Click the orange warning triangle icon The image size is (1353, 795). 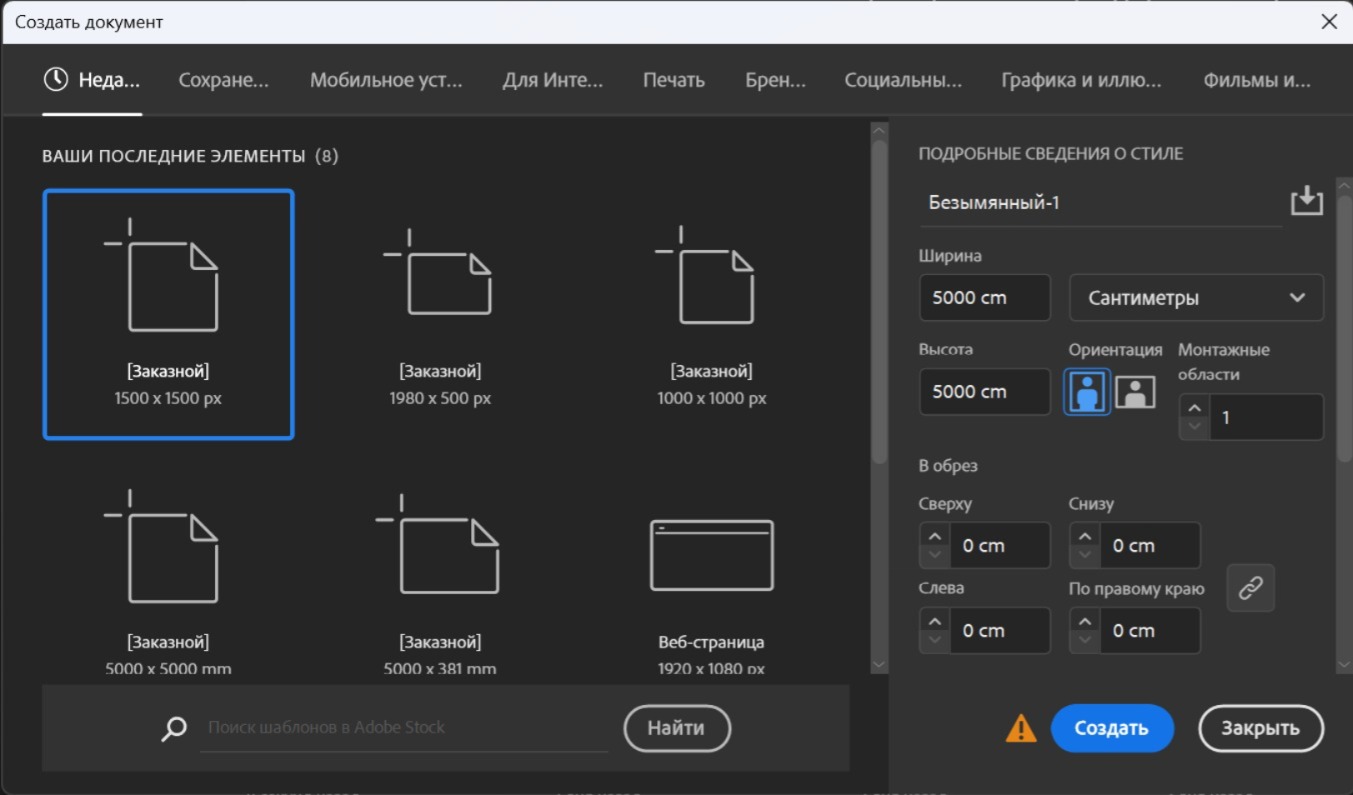(1021, 728)
